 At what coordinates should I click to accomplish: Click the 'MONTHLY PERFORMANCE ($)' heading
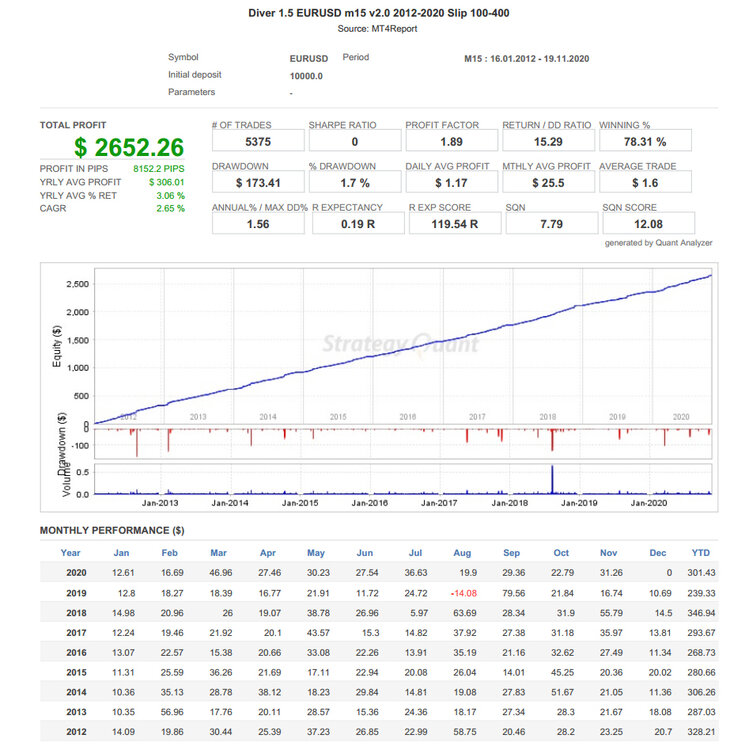point(112,530)
